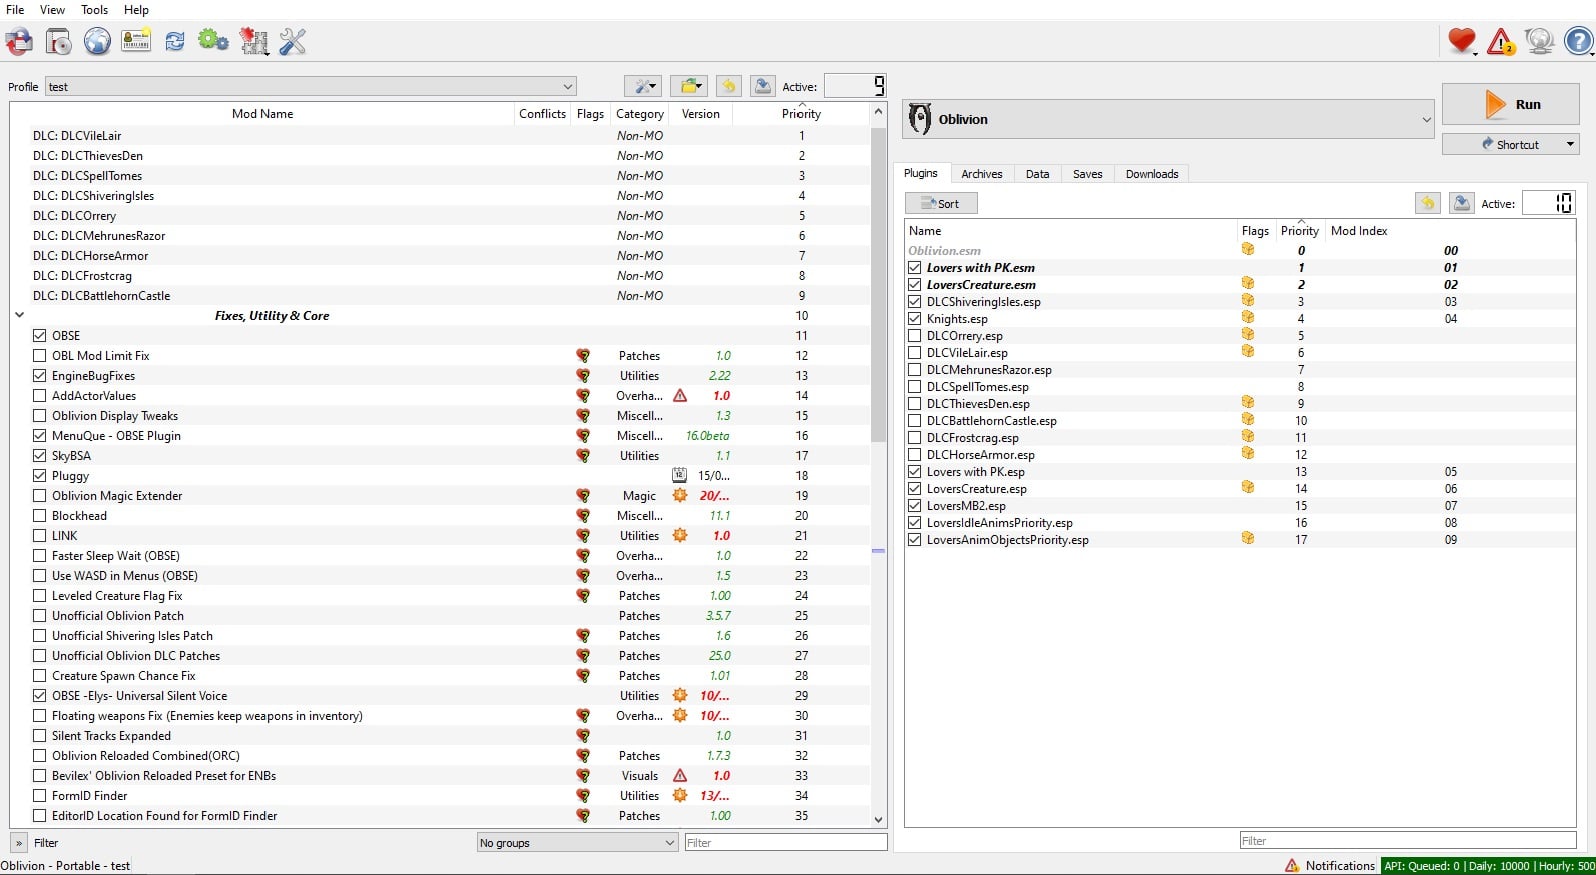Screen dimensions: 1596x875
Task: Click the mod list restore backup icon
Action: (729, 86)
